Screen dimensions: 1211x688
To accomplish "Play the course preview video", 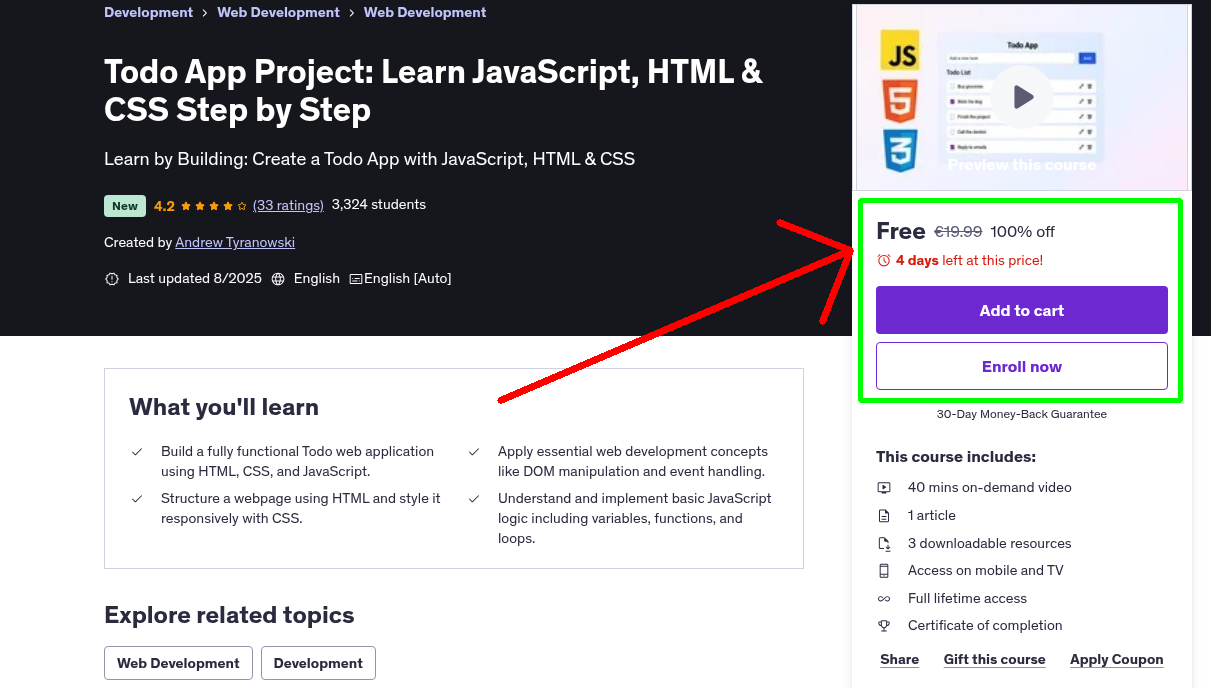I will pos(1022,97).
